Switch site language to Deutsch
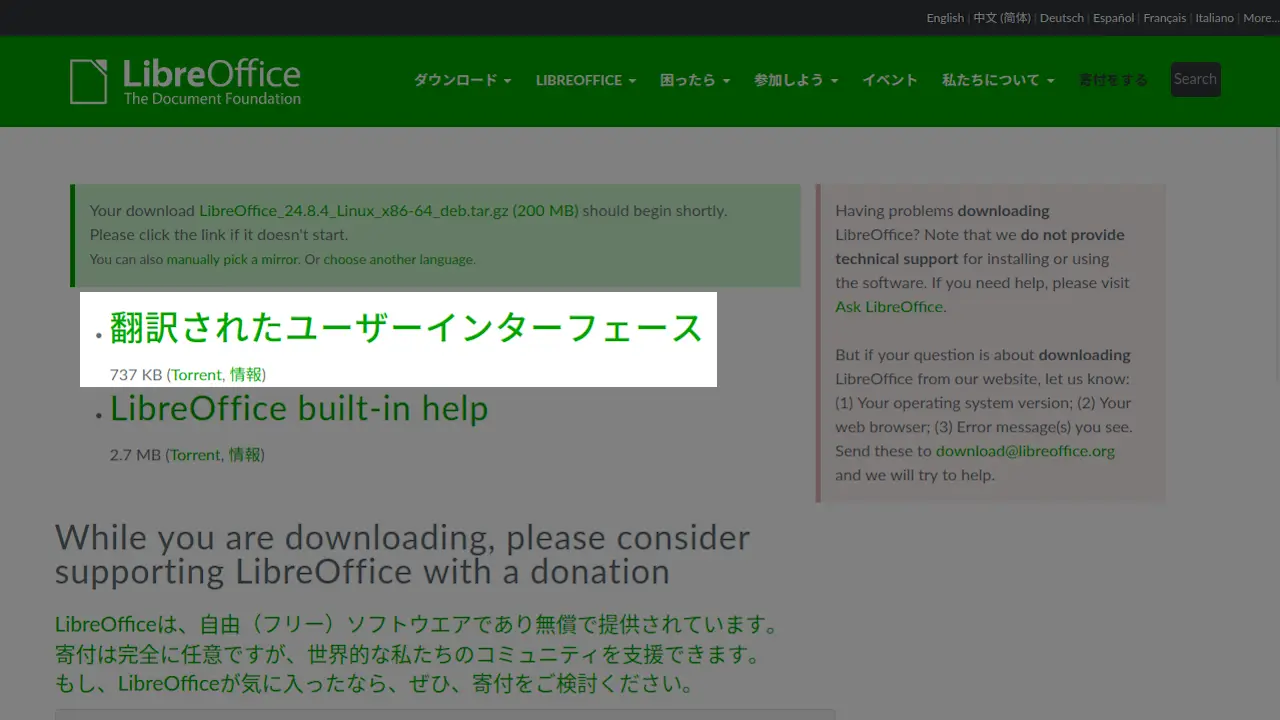1280x720 pixels. pyautogui.click(x=1061, y=18)
